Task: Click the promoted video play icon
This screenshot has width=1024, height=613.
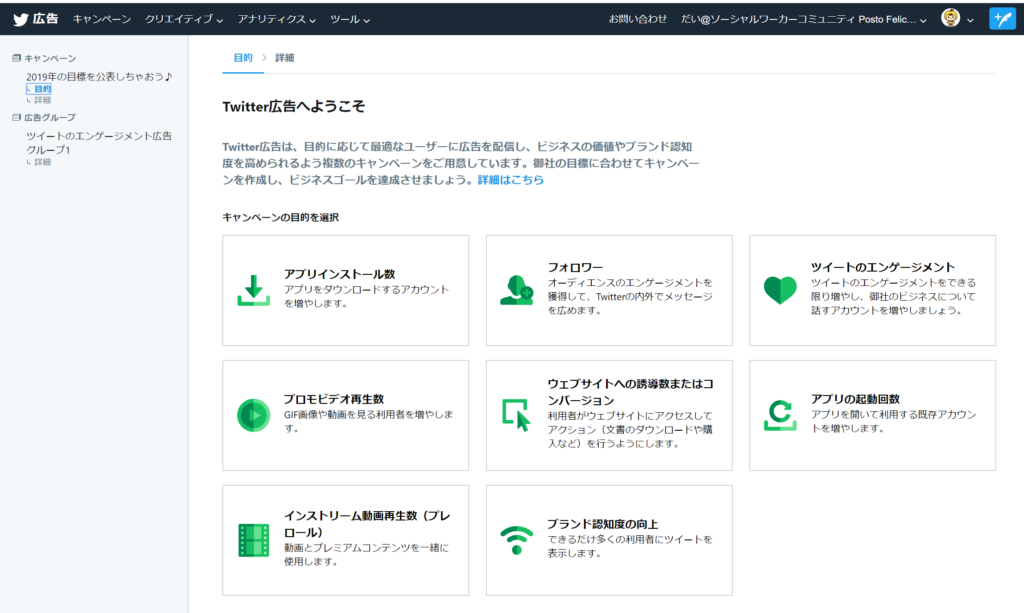Action: point(253,415)
